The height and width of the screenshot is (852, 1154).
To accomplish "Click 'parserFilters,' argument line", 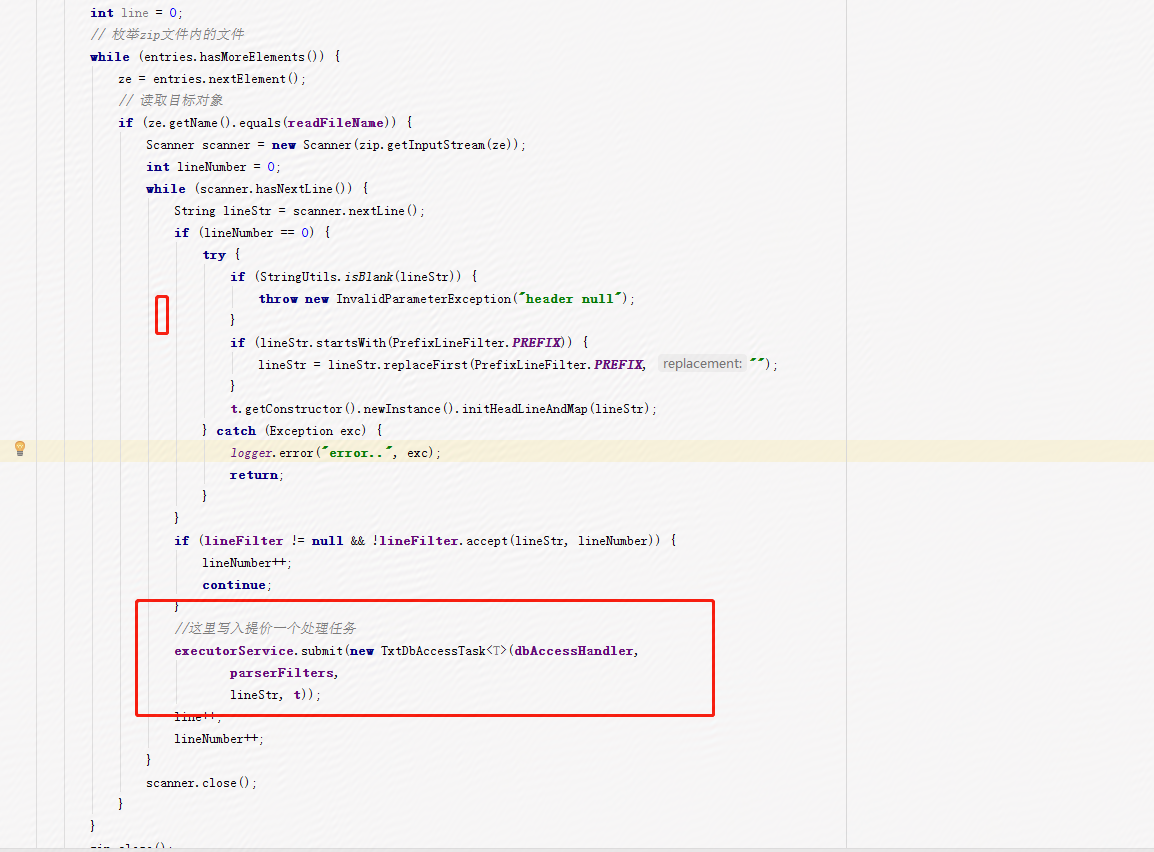I will (x=284, y=673).
